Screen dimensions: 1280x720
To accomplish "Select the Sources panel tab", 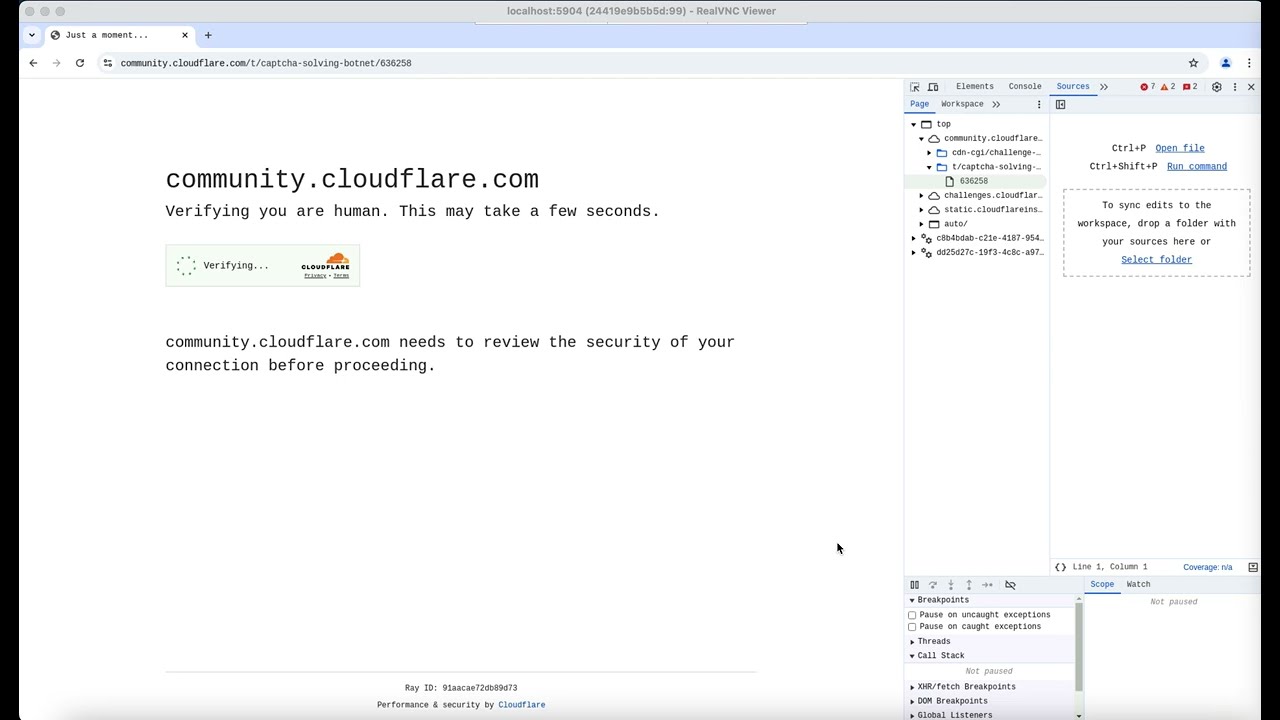I will [x=1073, y=87].
